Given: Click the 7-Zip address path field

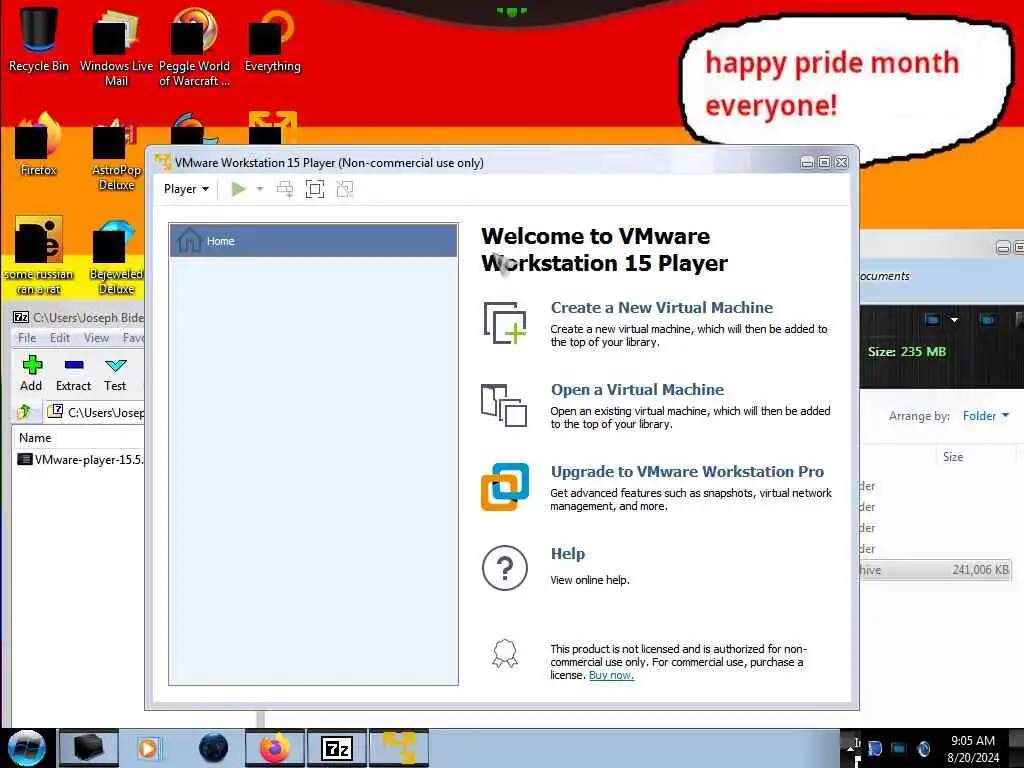Looking at the screenshot, I should tap(95, 412).
